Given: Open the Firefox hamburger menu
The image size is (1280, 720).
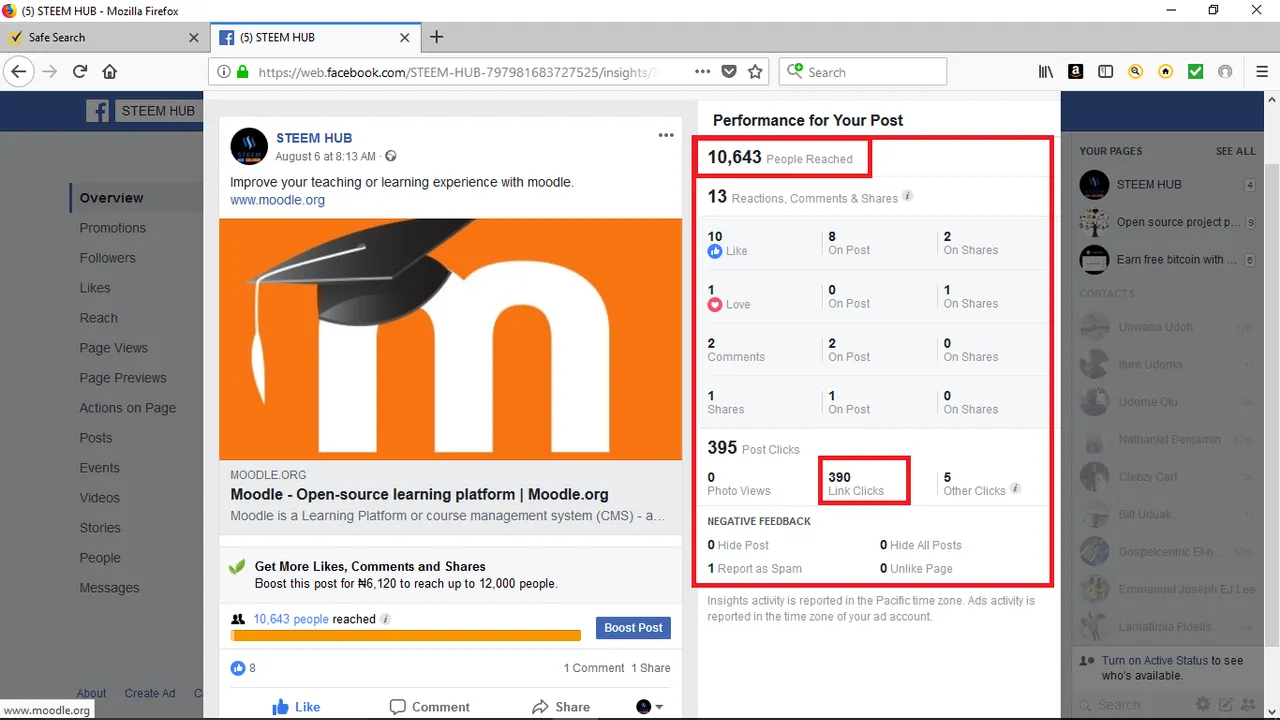Looking at the screenshot, I should tap(1262, 72).
